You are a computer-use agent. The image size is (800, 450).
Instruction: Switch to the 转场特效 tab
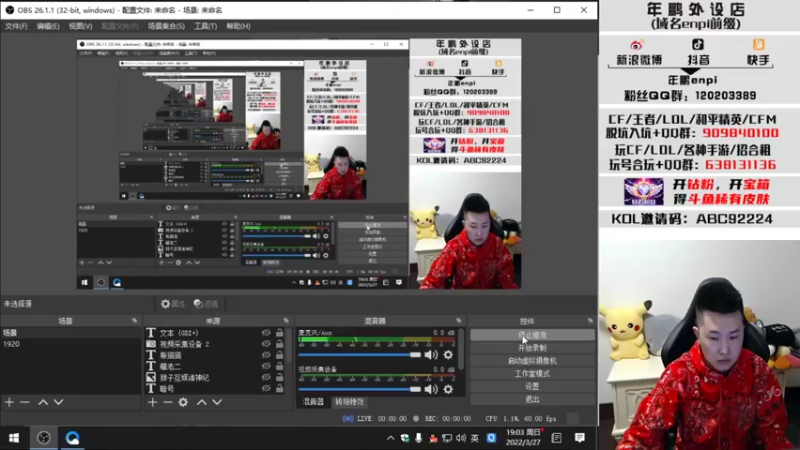pos(349,402)
